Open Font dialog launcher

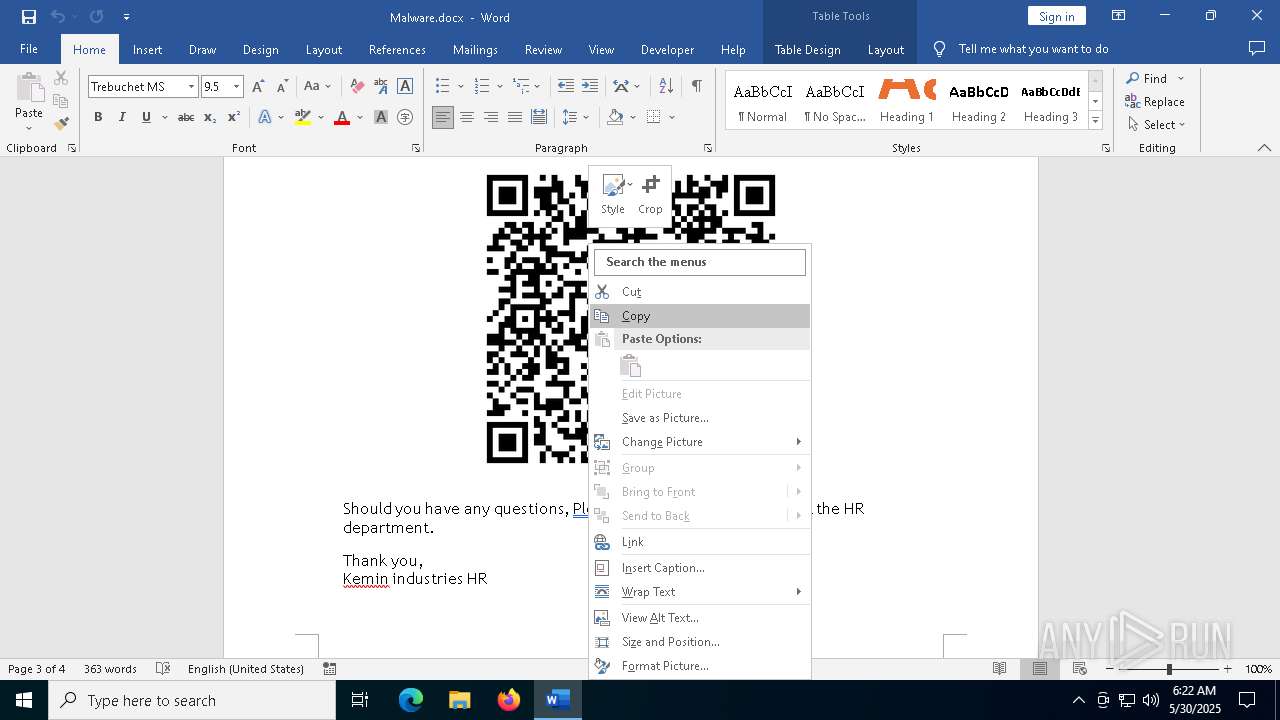point(416,148)
